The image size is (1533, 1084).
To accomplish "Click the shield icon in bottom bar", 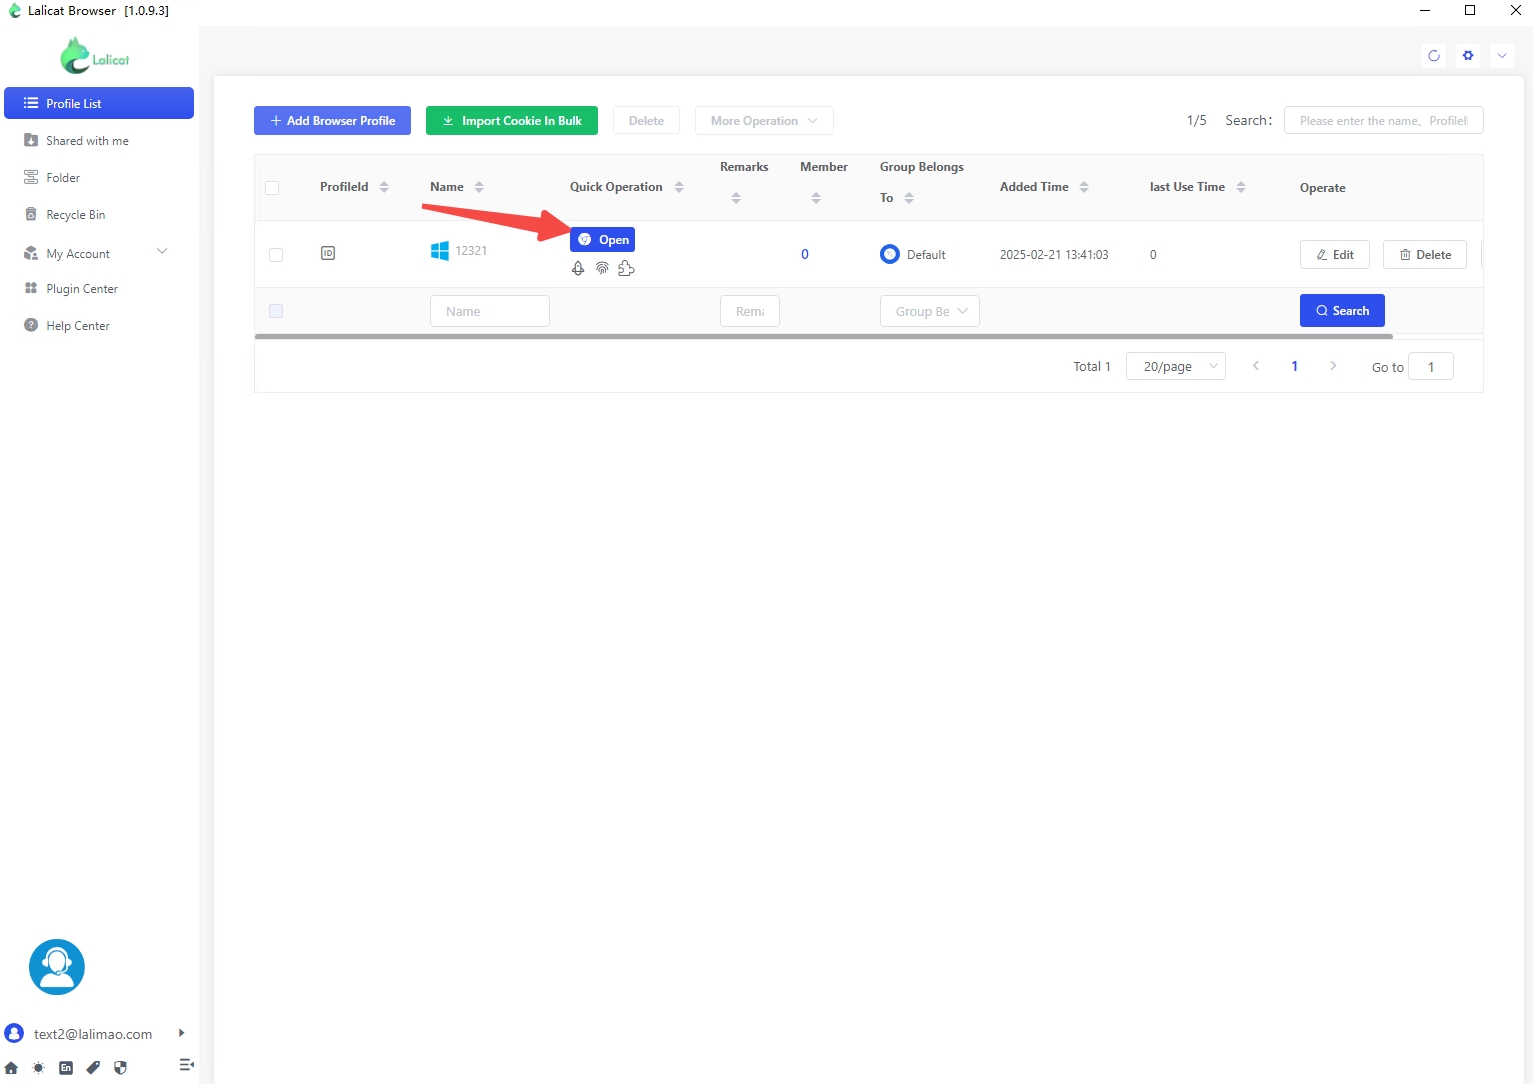I will (x=121, y=1067).
